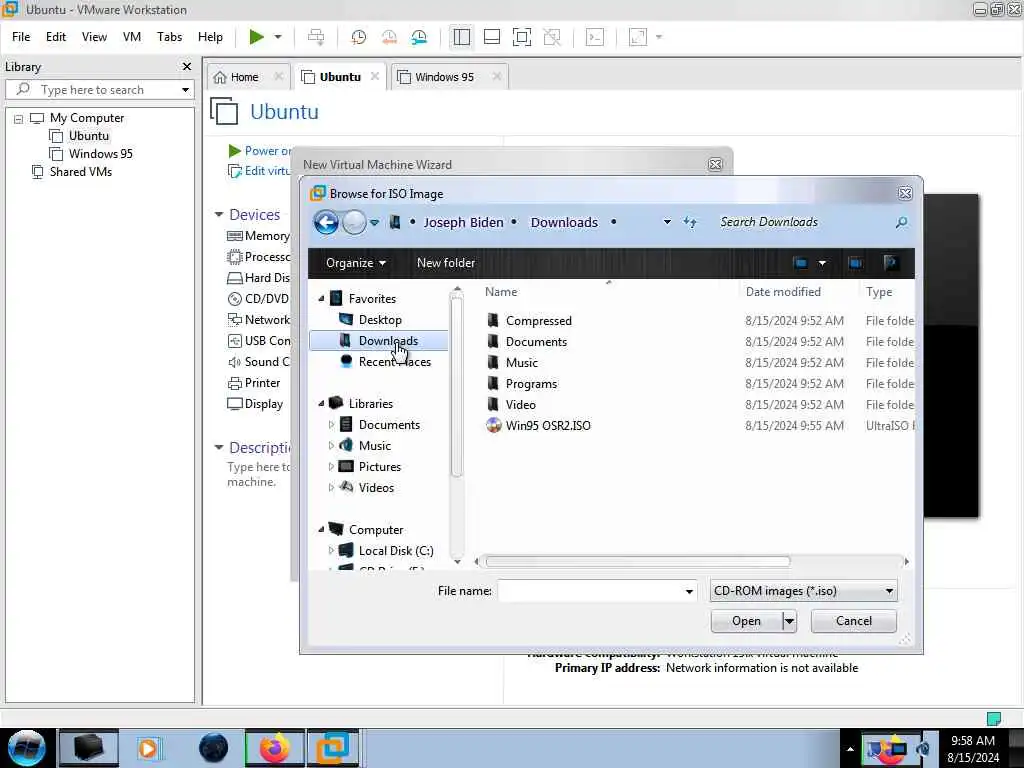This screenshot has height=768, width=1024.
Task: Click the Full Screen mode icon
Action: click(522, 37)
